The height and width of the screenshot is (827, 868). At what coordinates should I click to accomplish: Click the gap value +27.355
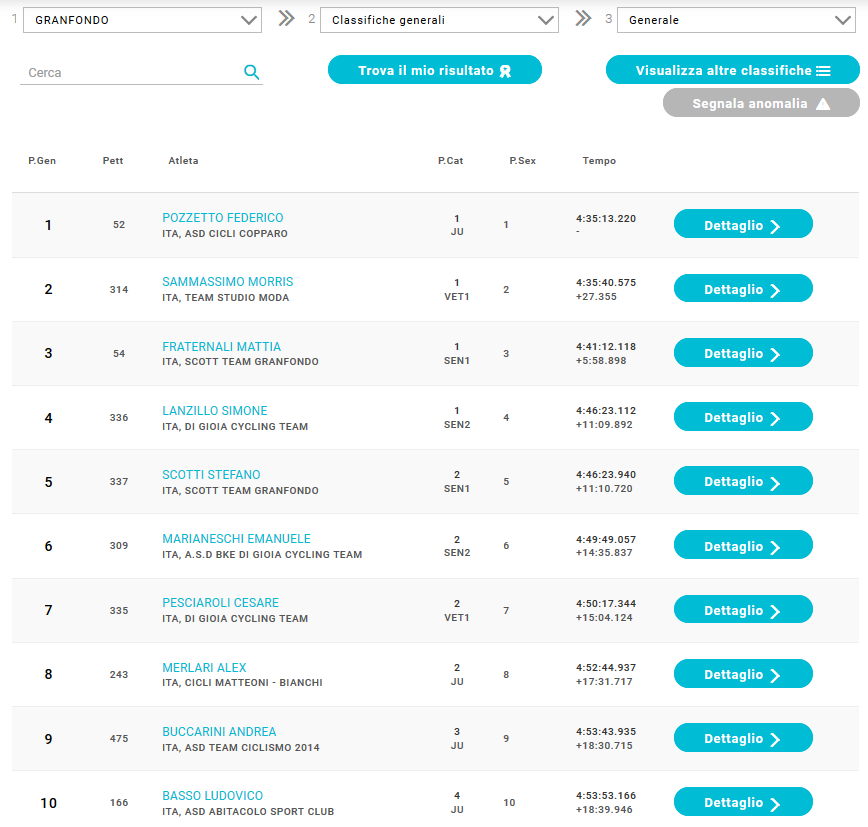pyautogui.click(x=596, y=297)
